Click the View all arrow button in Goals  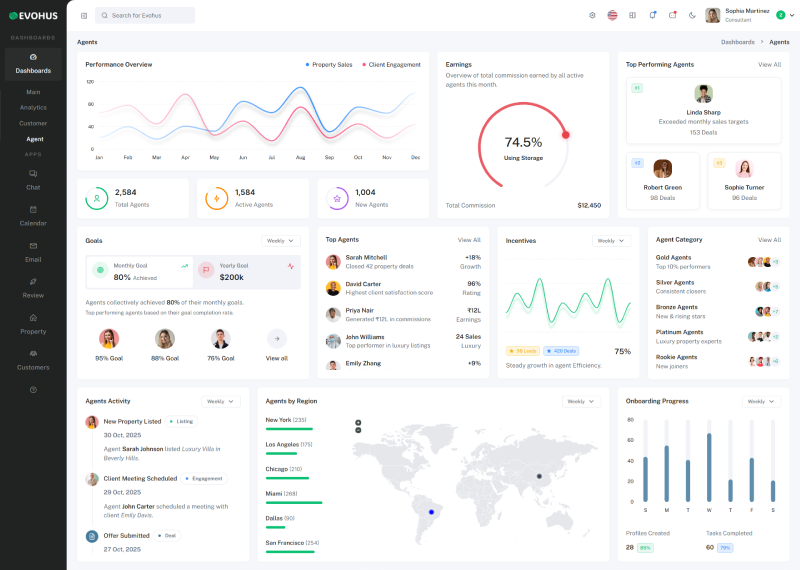pyautogui.click(x=277, y=339)
